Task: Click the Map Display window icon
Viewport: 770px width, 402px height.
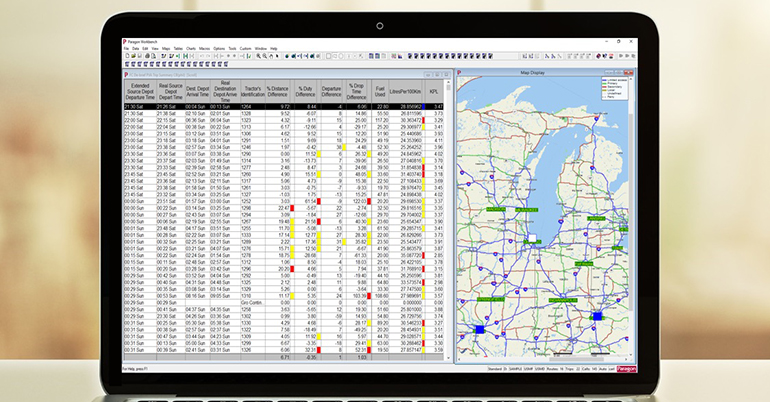Action: pos(457,73)
